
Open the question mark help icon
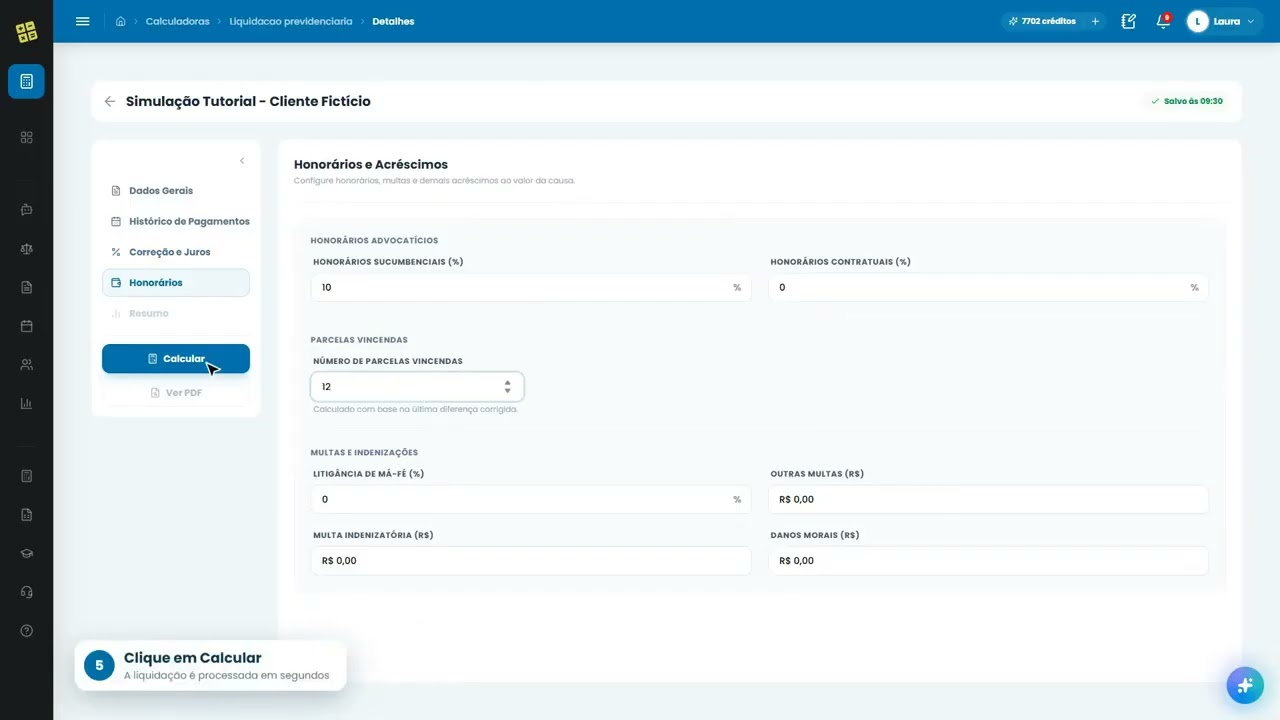(26, 631)
